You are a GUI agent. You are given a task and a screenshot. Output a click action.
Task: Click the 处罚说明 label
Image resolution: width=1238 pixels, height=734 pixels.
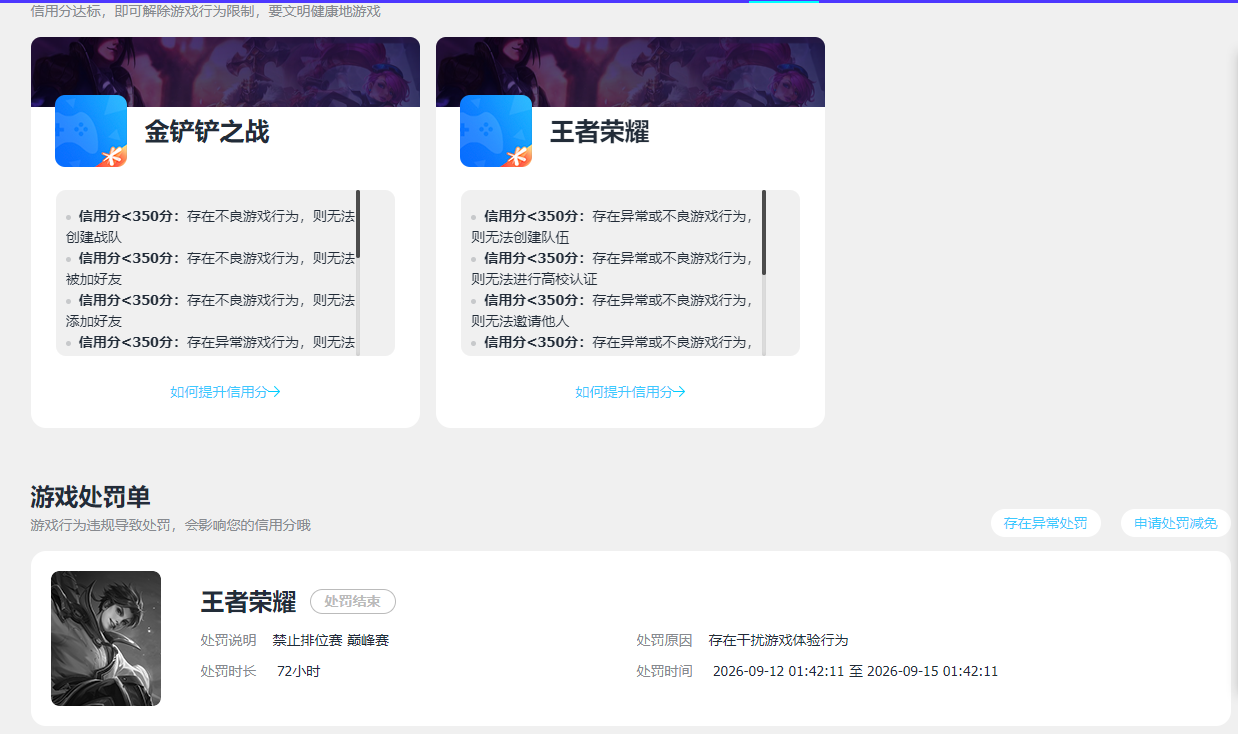pos(228,640)
